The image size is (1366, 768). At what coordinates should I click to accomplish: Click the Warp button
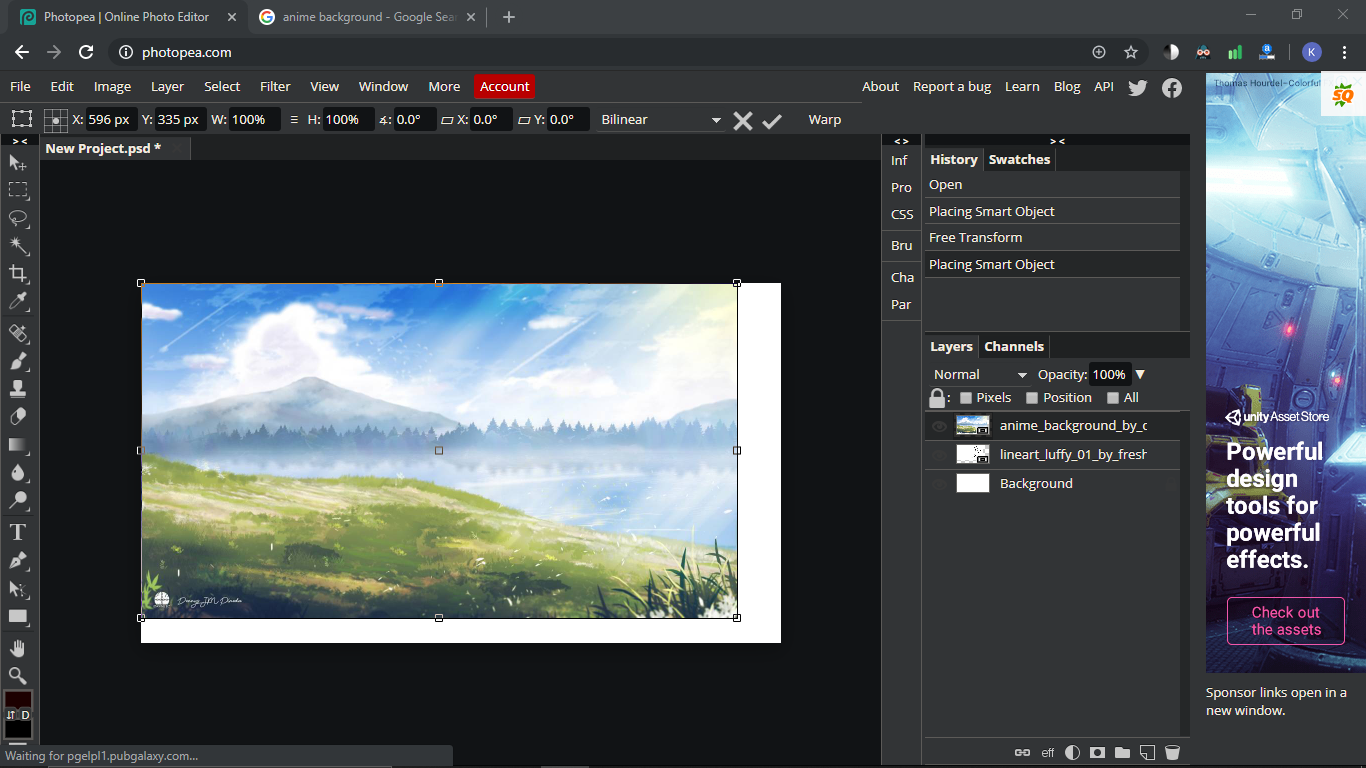(x=825, y=120)
